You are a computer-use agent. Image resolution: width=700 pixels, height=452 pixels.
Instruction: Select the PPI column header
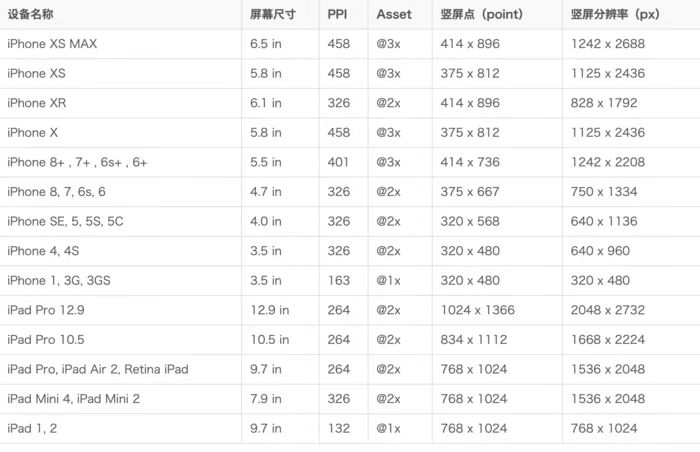click(x=338, y=14)
